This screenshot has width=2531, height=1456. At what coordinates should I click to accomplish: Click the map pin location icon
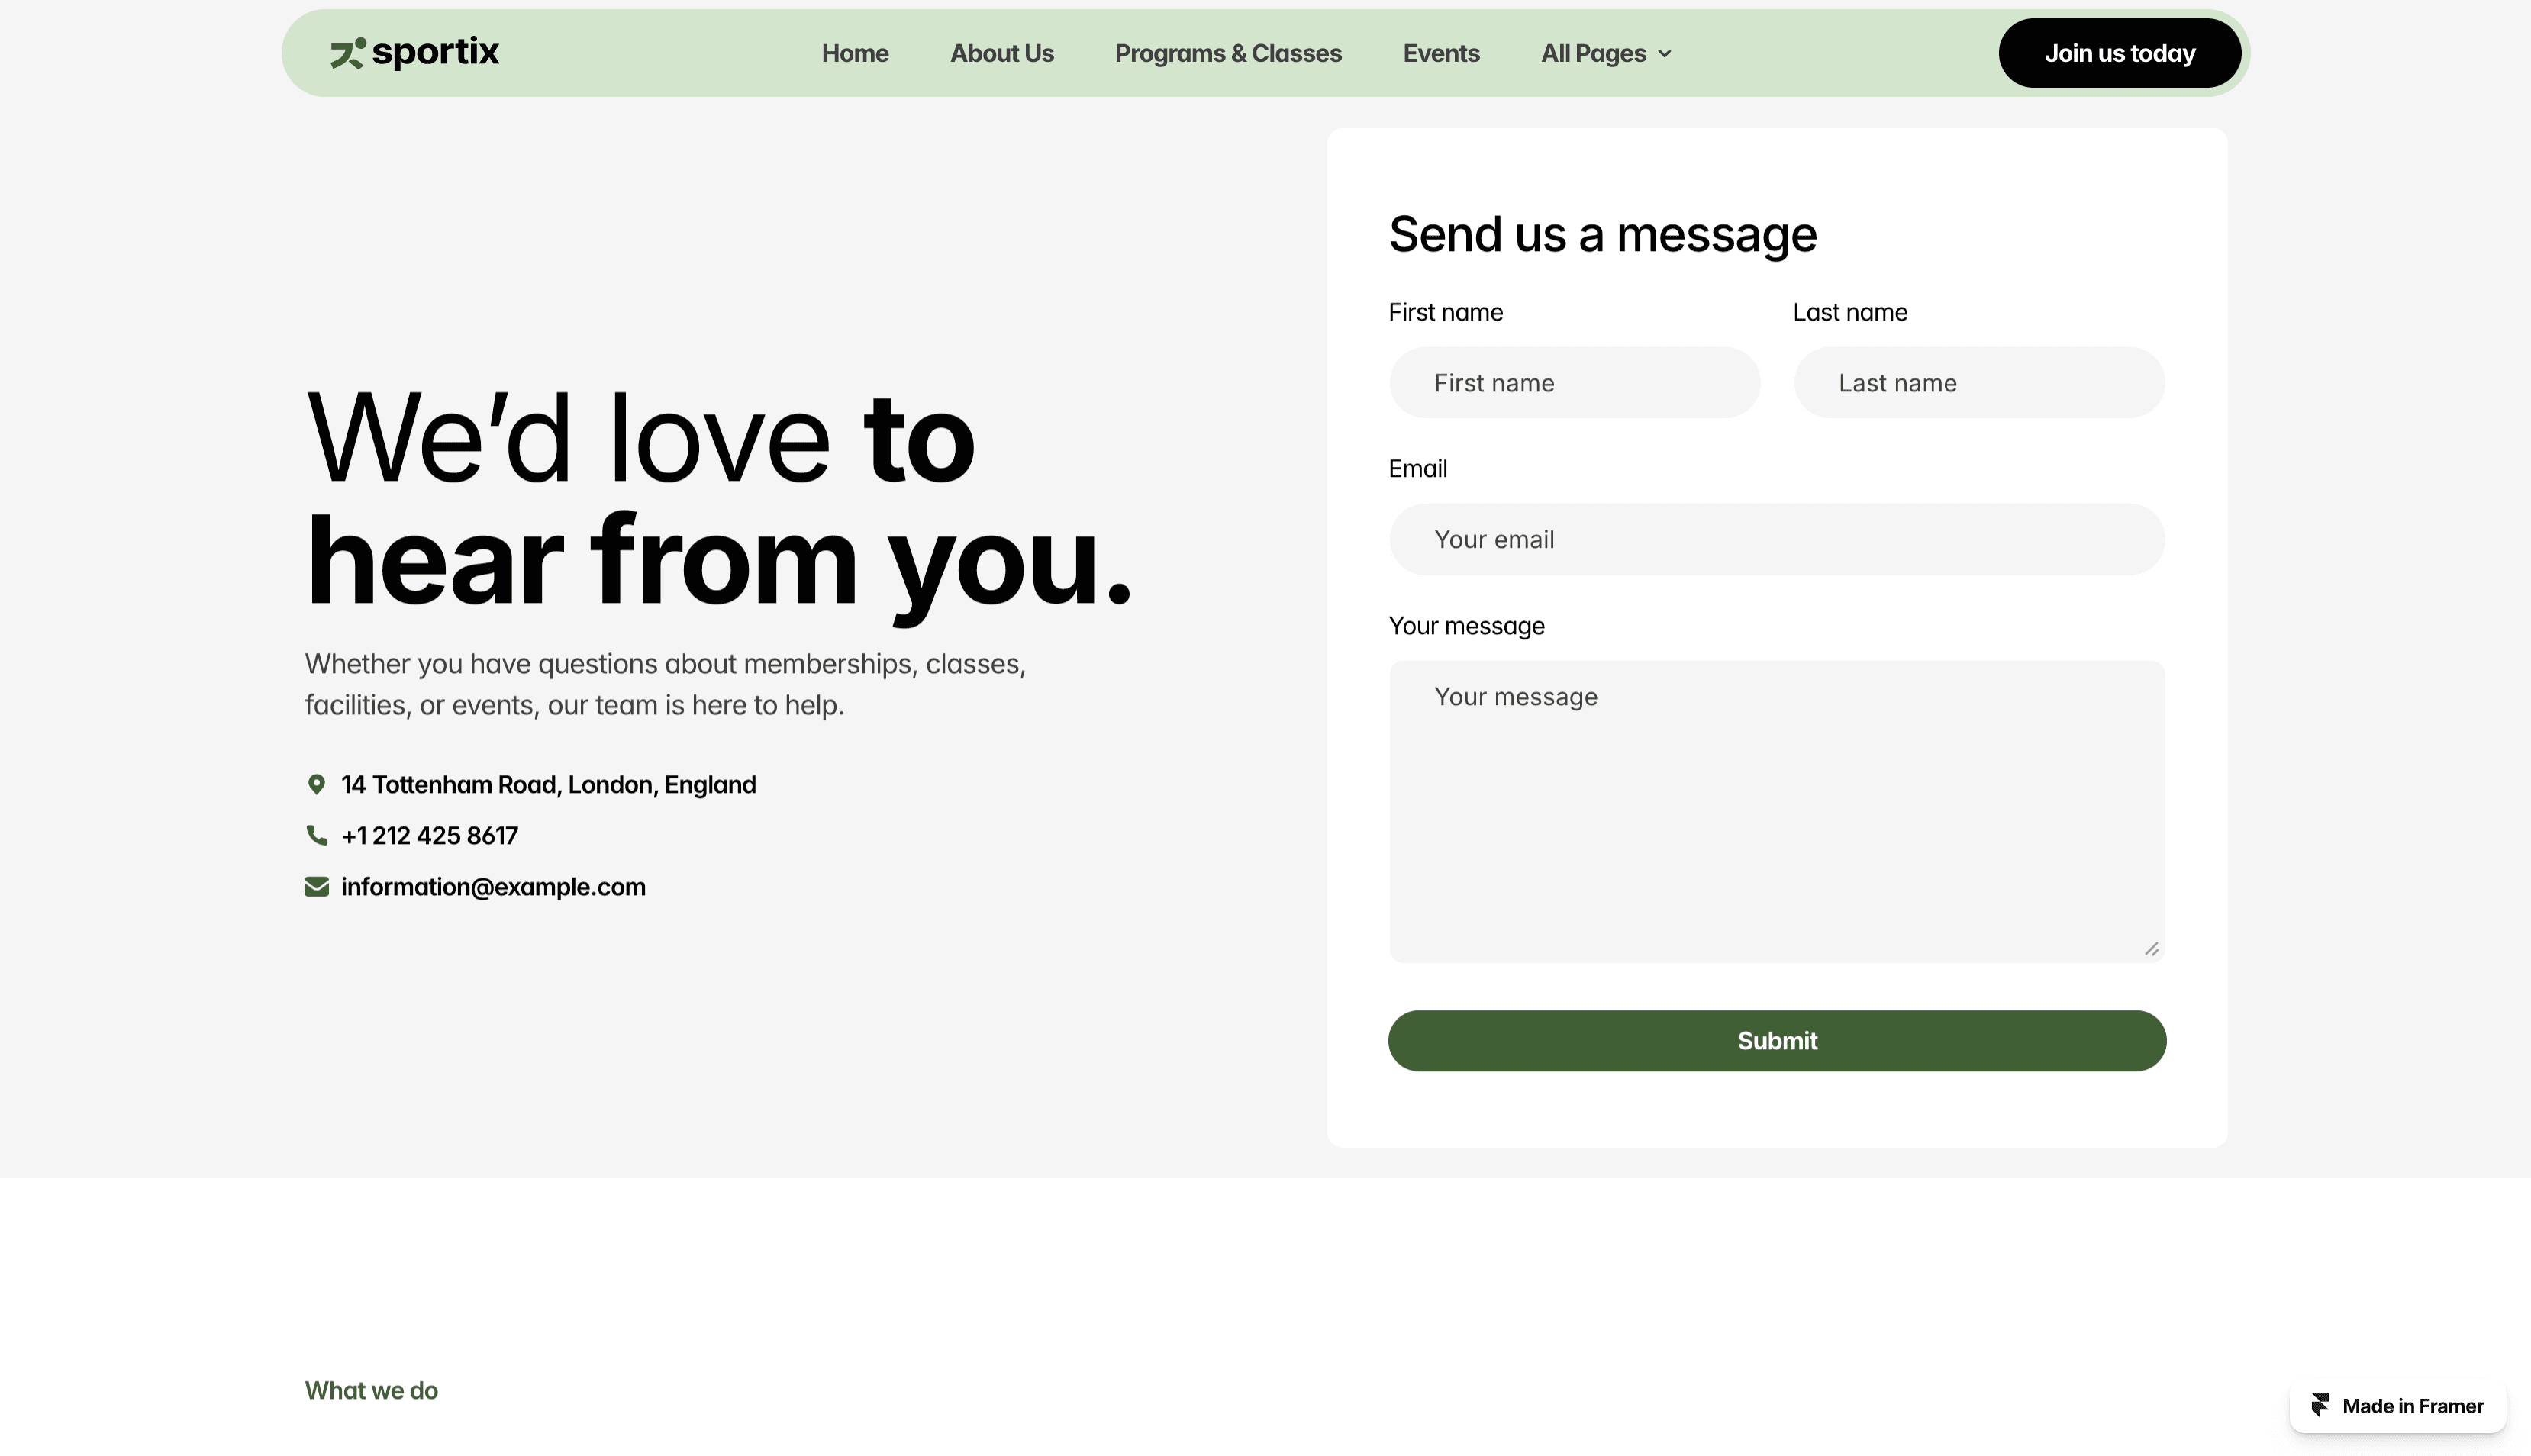(x=316, y=785)
